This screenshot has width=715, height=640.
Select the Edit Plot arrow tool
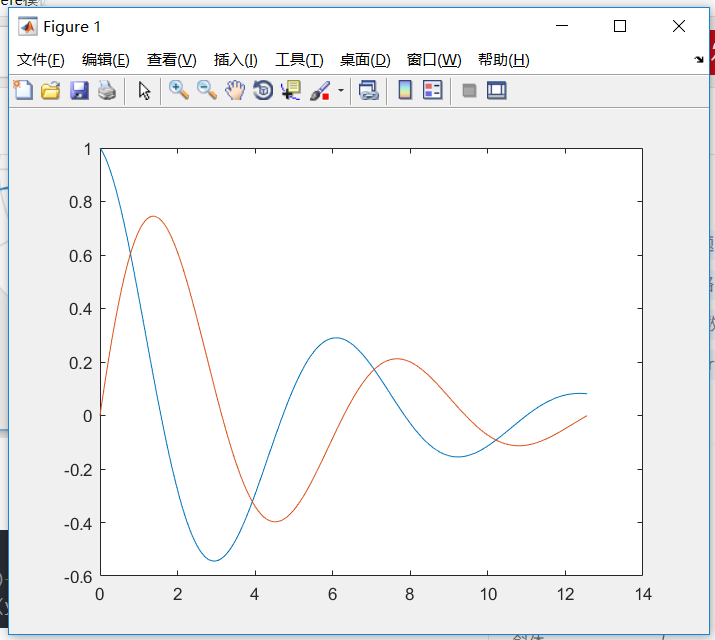pyautogui.click(x=145, y=91)
